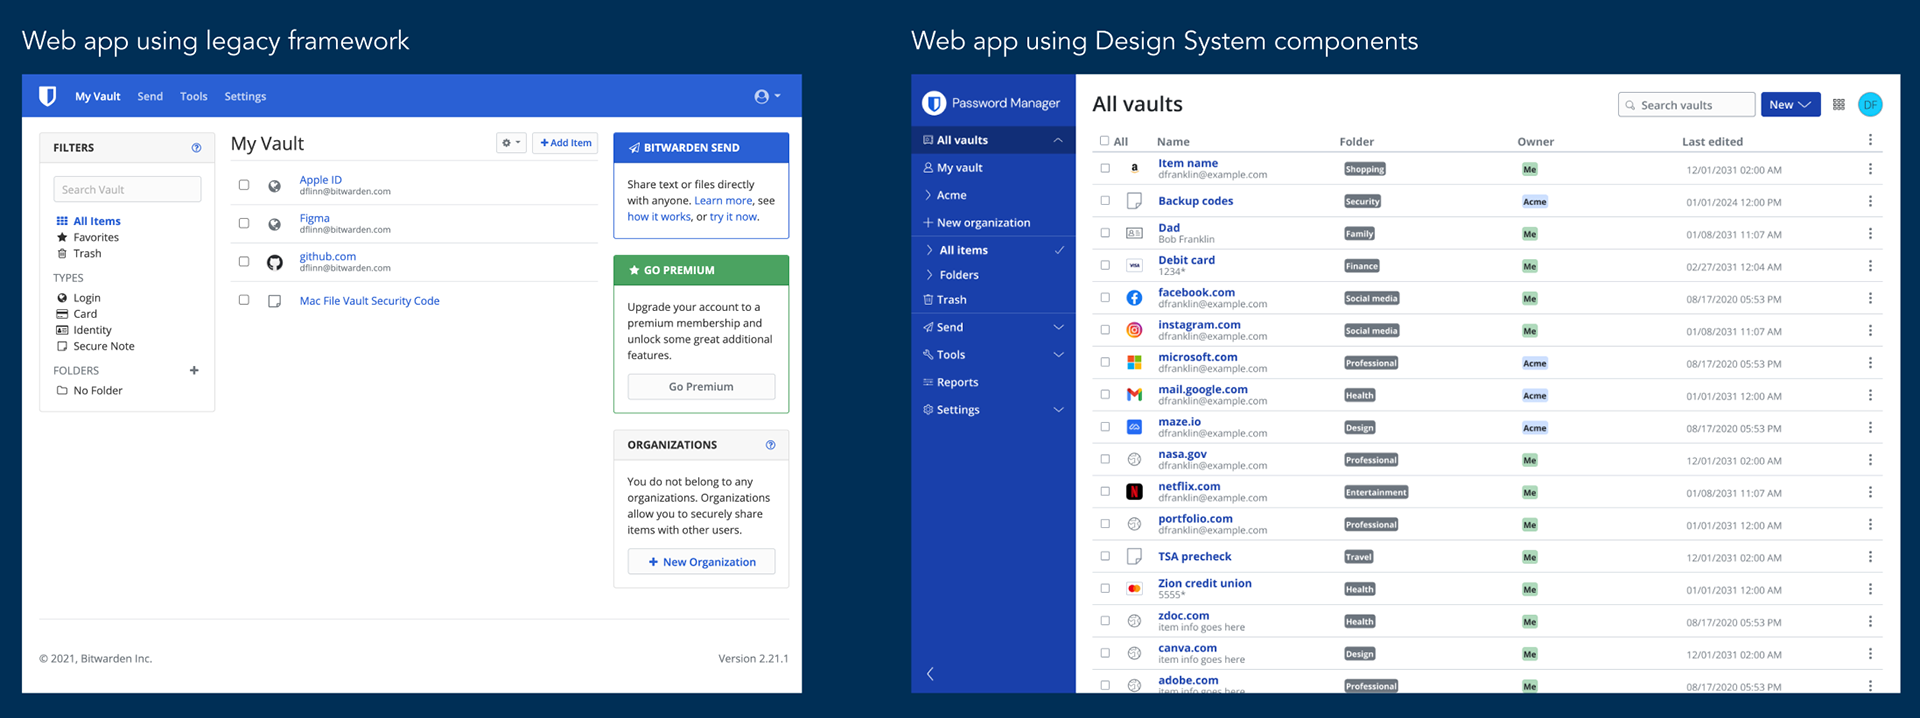Open My Vault tab in legacy navbar

97,96
